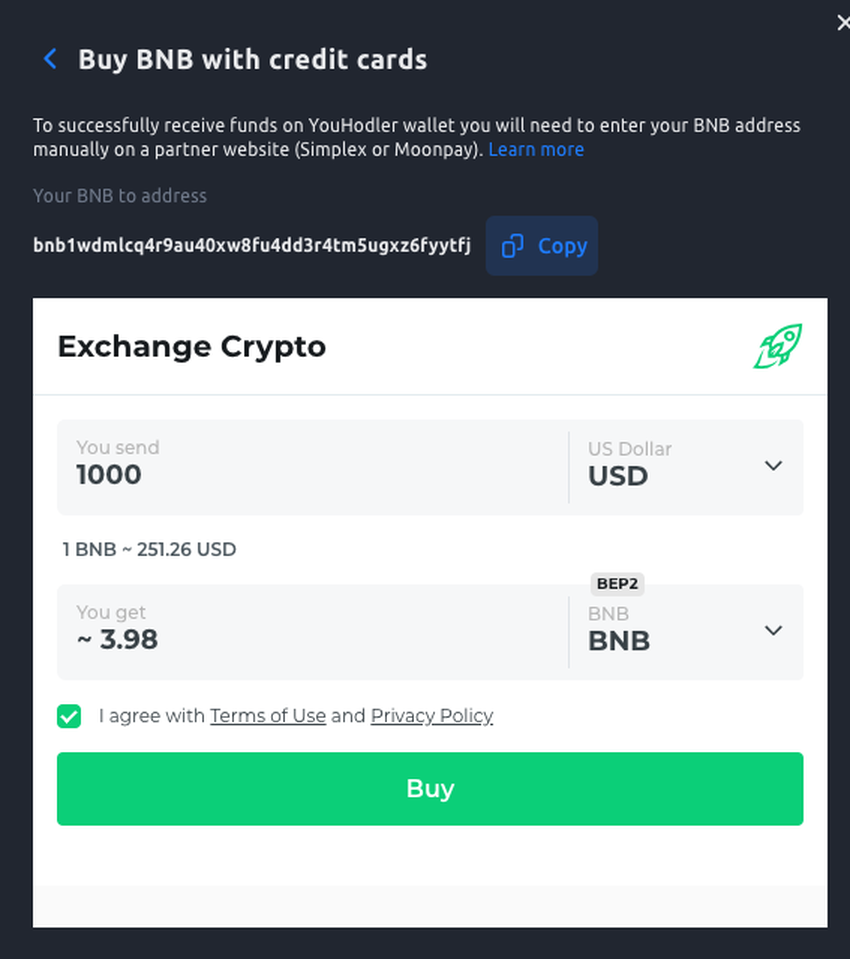Click the 1 BNB exchange rate text
Image resolution: width=850 pixels, height=959 pixels.
click(149, 549)
